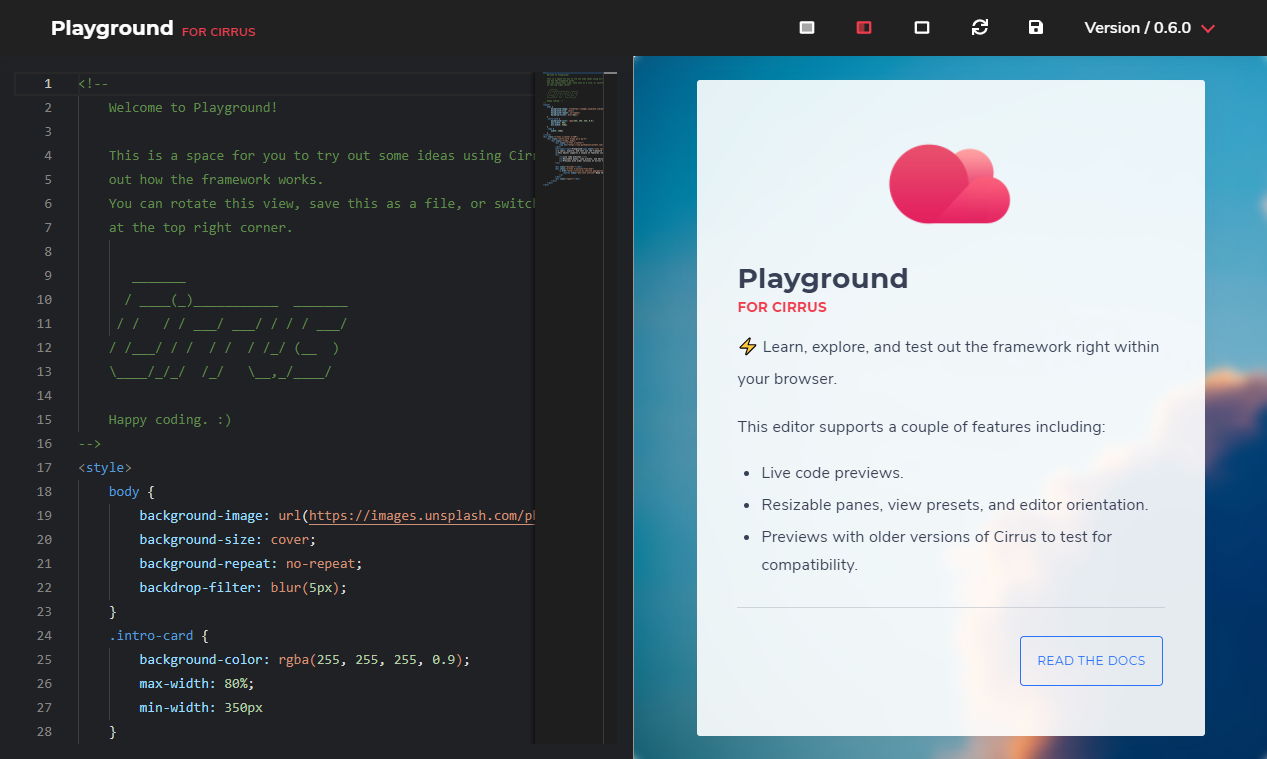Click line number 17 in the gutter
1267x759 pixels.
click(x=44, y=468)
